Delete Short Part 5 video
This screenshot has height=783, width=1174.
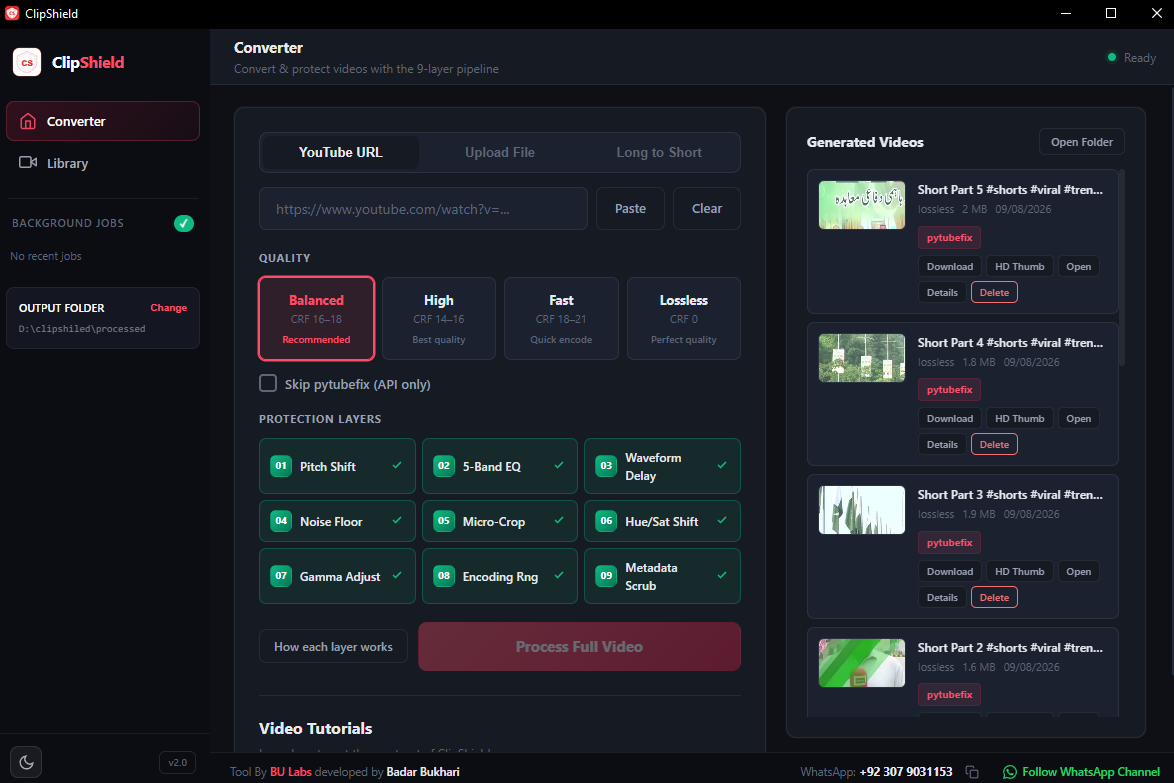(994, 293)
